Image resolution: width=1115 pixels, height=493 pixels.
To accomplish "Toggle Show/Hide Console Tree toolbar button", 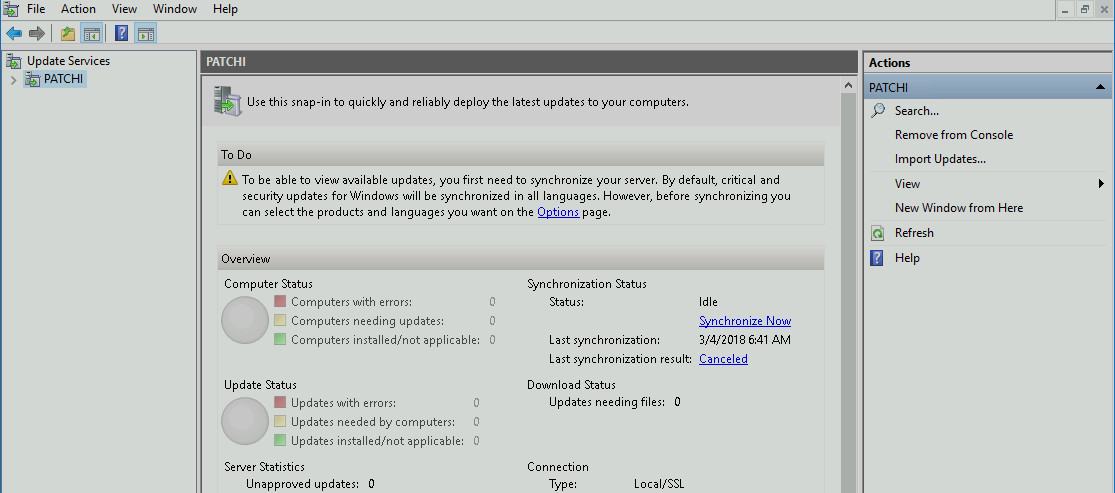I will 91,34.
